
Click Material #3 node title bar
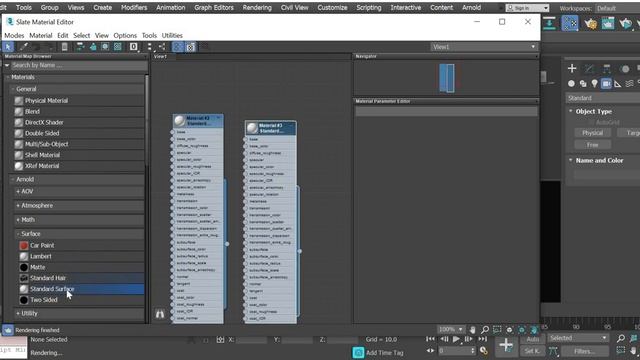click(x=271, y=128)
